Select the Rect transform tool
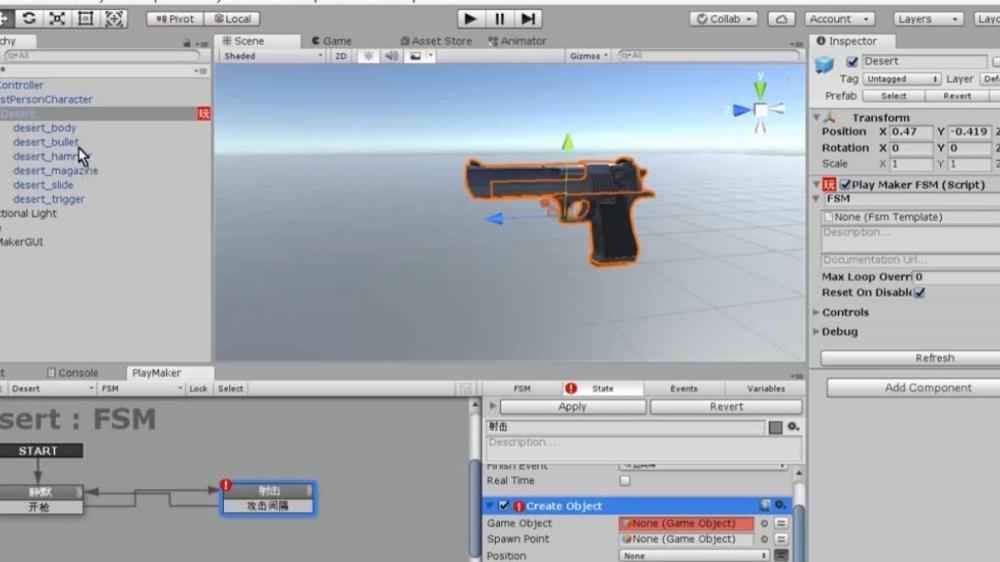 point(85,18)
